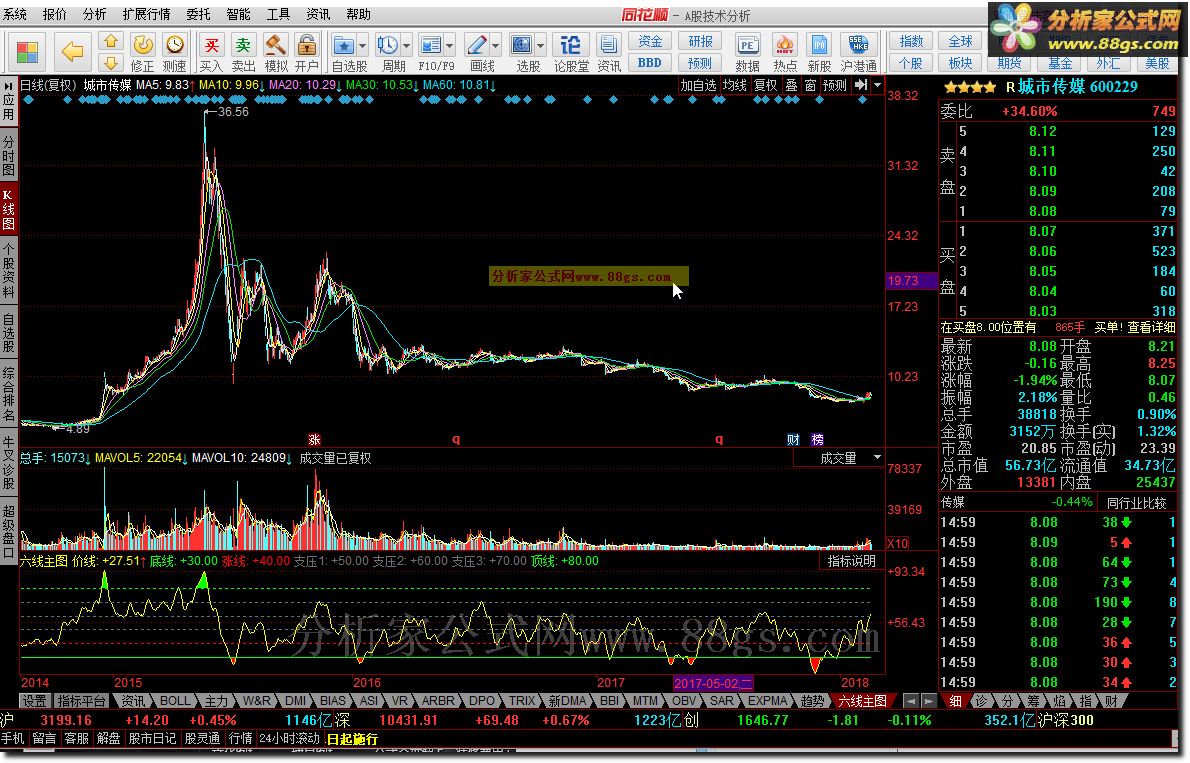Toggle the 叠 overlay option

791,85
